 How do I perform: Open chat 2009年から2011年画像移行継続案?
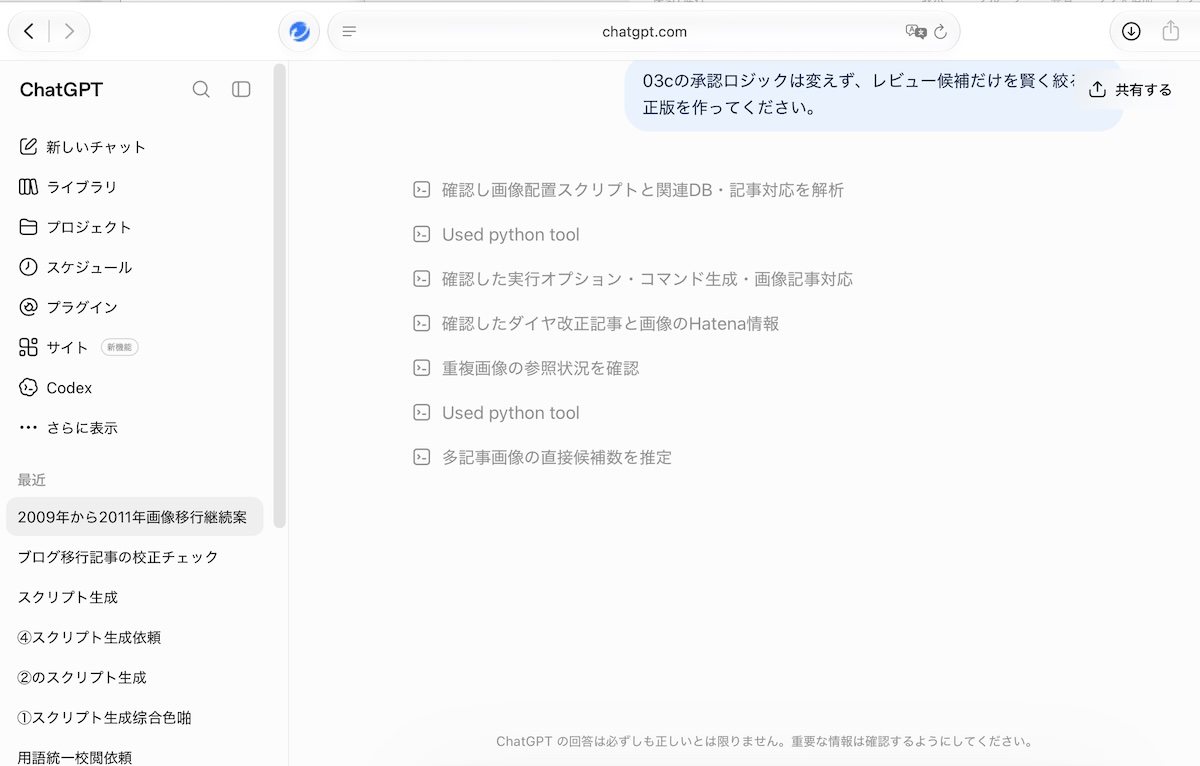(x=134, y=517)
